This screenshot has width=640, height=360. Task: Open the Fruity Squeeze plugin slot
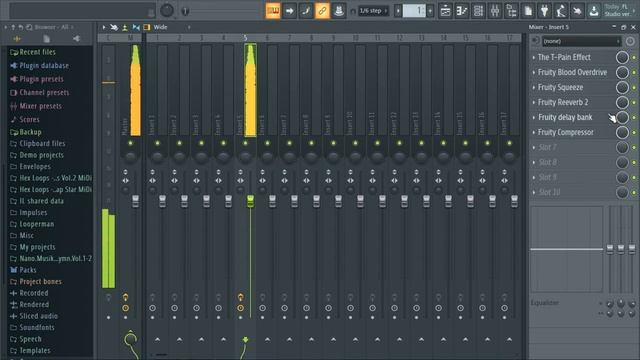click(560, 87)
